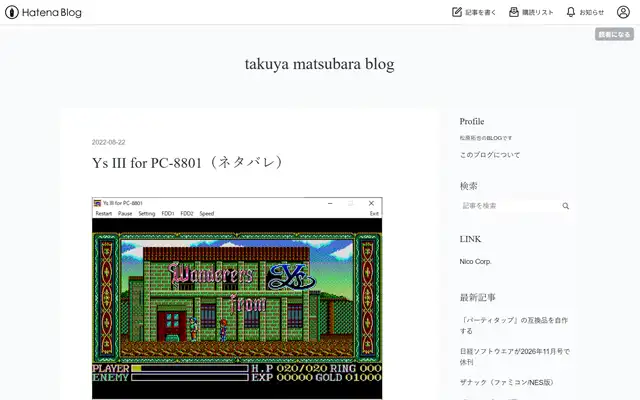This screenshot has width=640, height=400.
Task: Open the write article pencil icon
Action: 457,12
